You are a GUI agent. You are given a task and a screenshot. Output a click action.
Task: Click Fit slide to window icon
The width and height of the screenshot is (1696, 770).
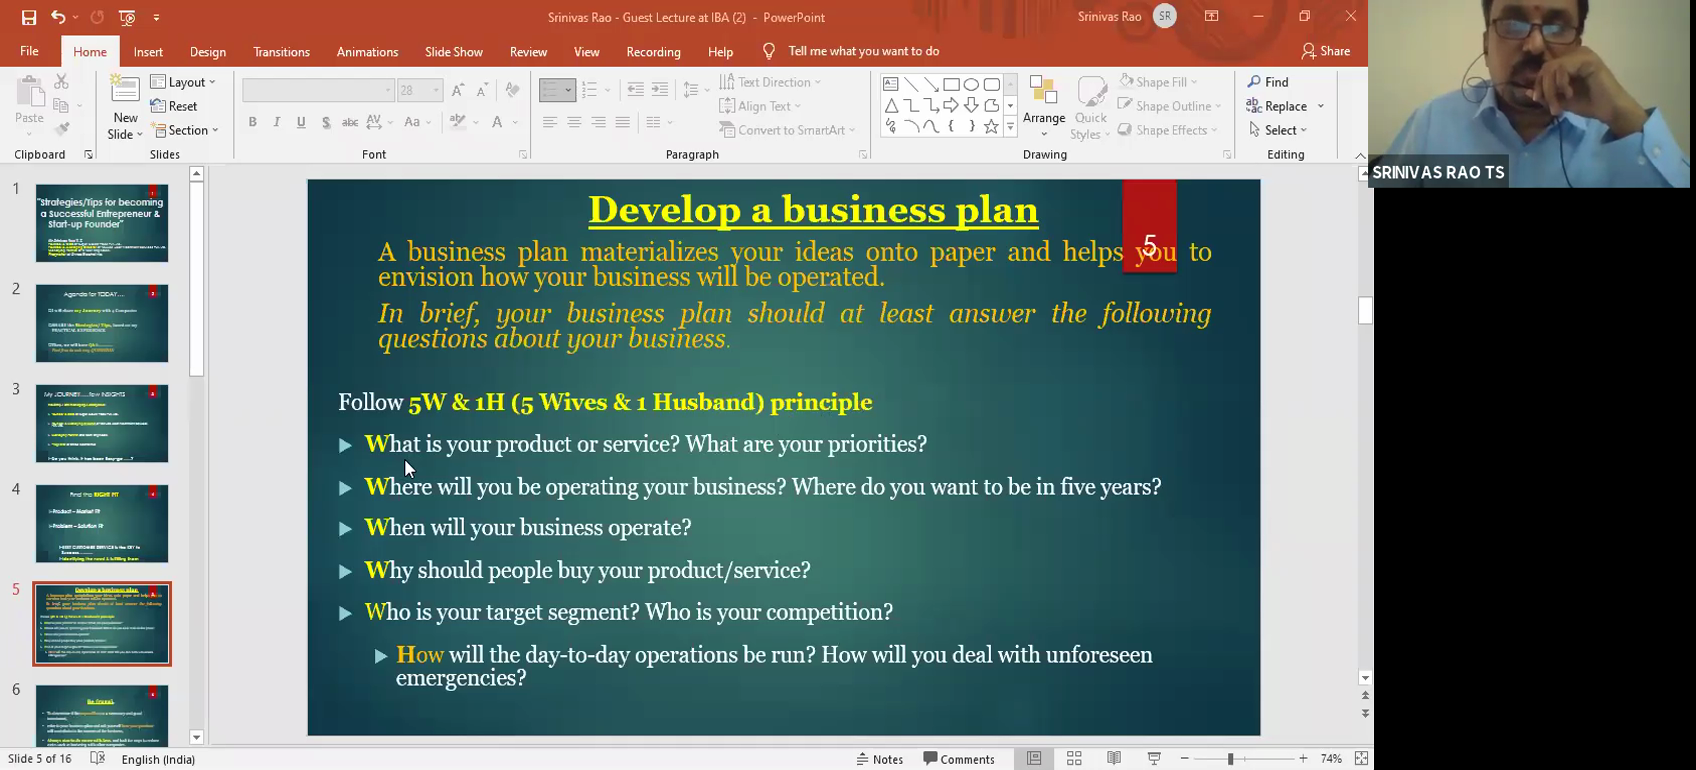[x=1361, y=759]
